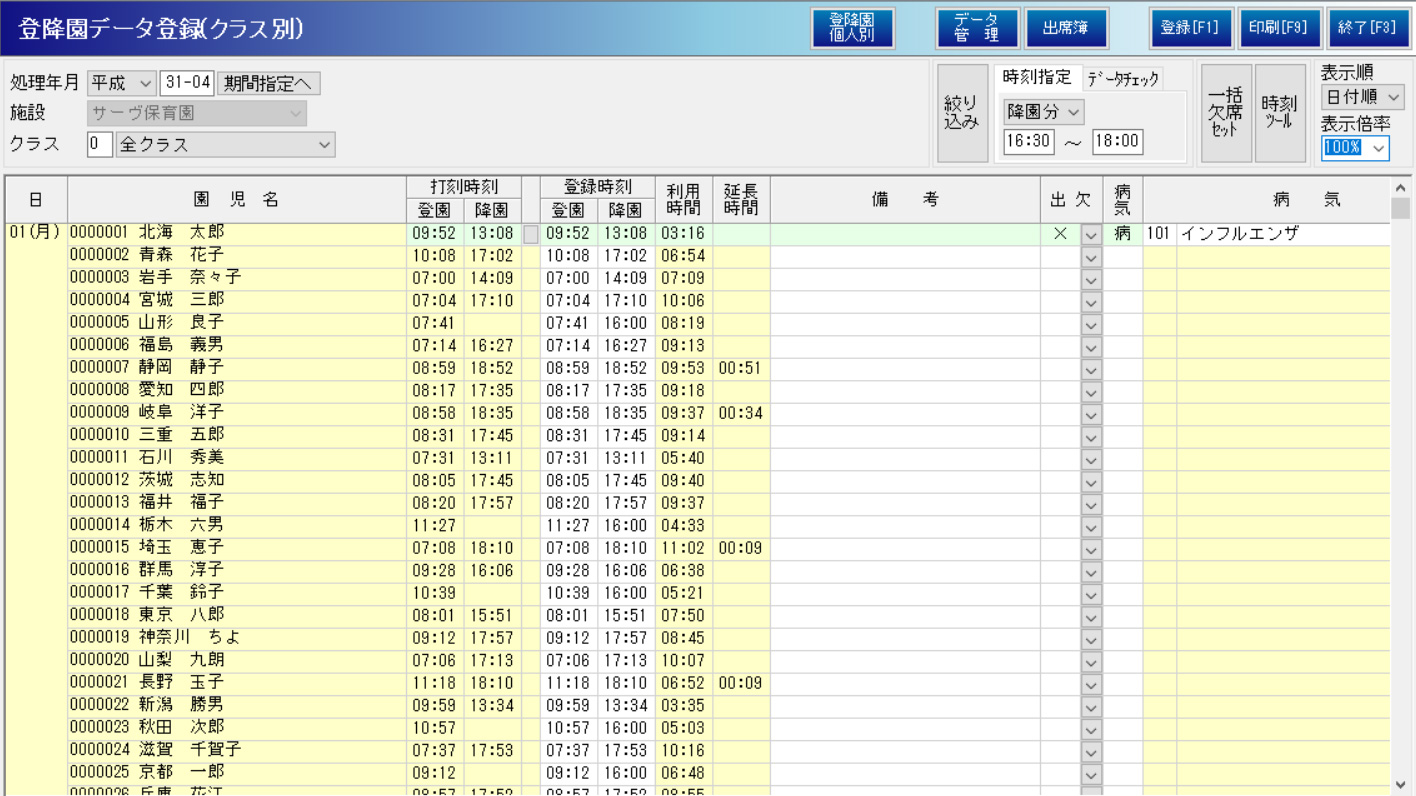Viewport: 1416px width, 796px height.
Task: Click the 登降園個人別 button
Action: click(x=852, y=28)
